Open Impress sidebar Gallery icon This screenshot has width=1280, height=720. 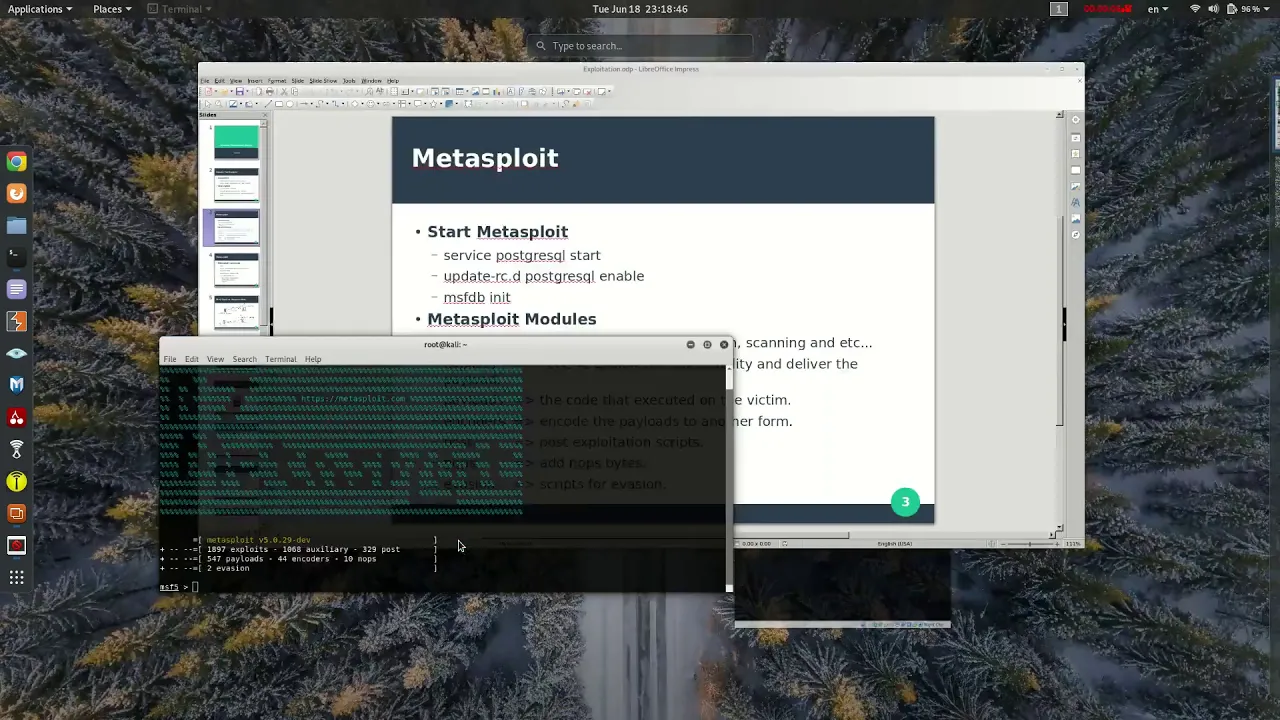pos(1076,218)
